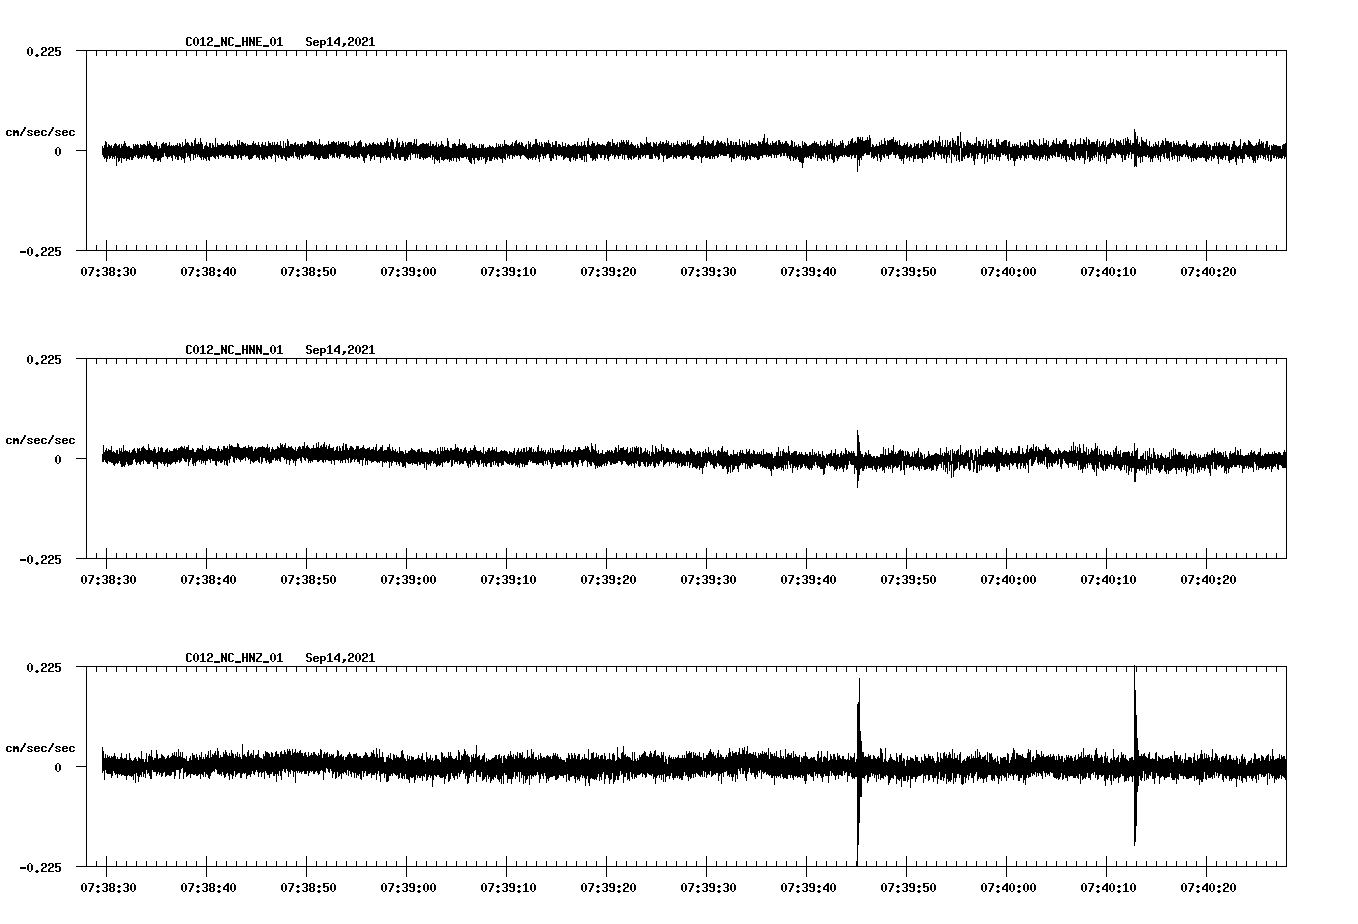Image resolution: width=1358 pixels, height=924 pixels.
Task: Click time label 07:39:10 under HNE plot
Action: pos(508,272)
